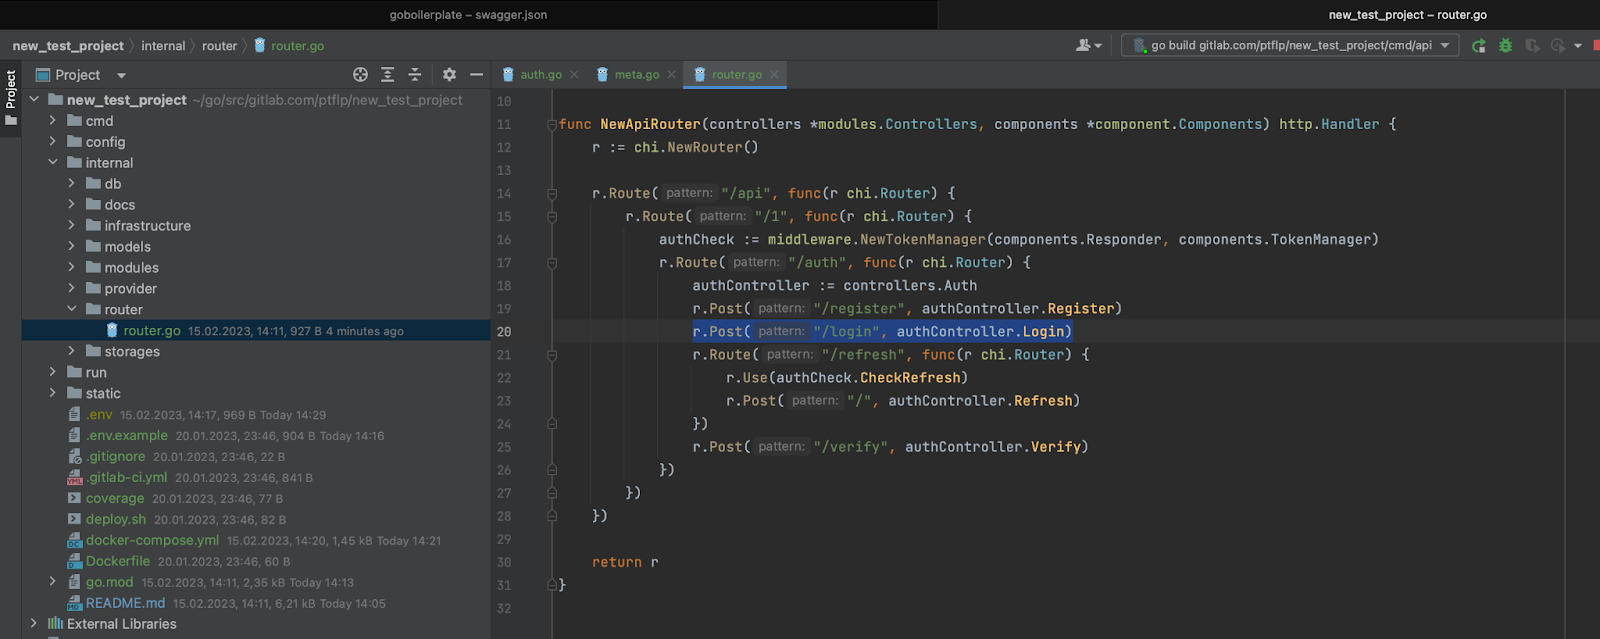This screenshot has width=1600, height=639.
Task: Click the Expand All icon in Project panel
Action: coord(388,75)
